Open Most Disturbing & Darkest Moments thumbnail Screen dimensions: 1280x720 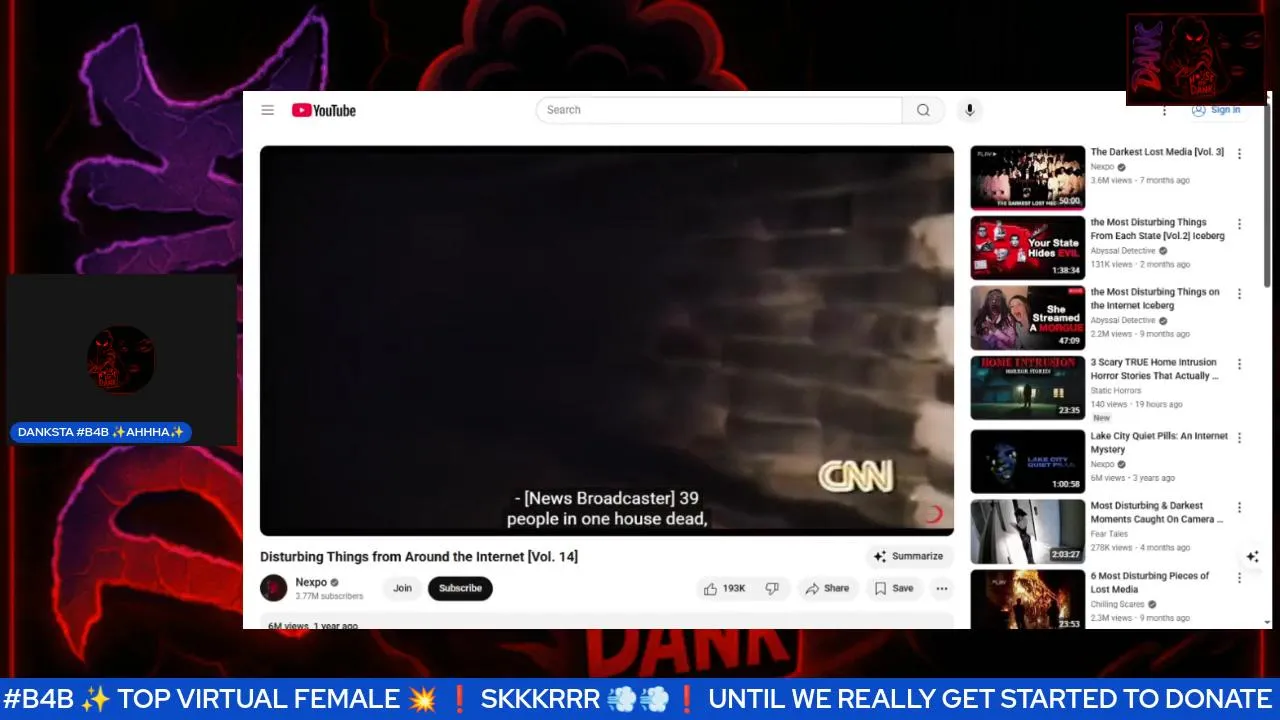coord(1027,532)
